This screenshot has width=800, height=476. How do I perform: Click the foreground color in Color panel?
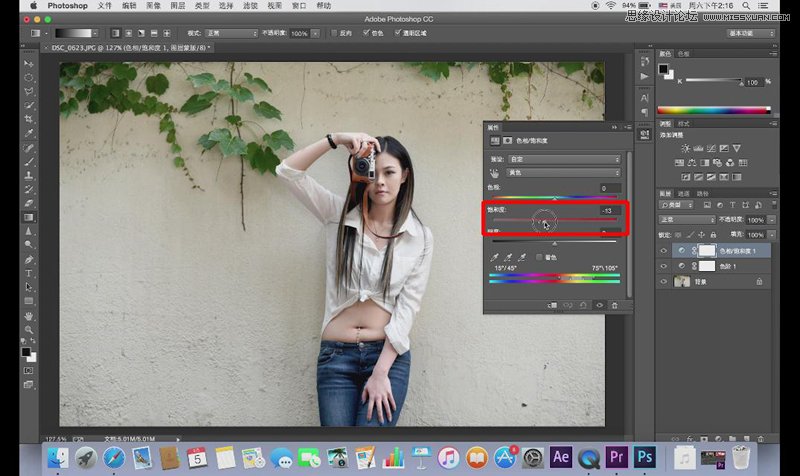[x=663, y=69]
